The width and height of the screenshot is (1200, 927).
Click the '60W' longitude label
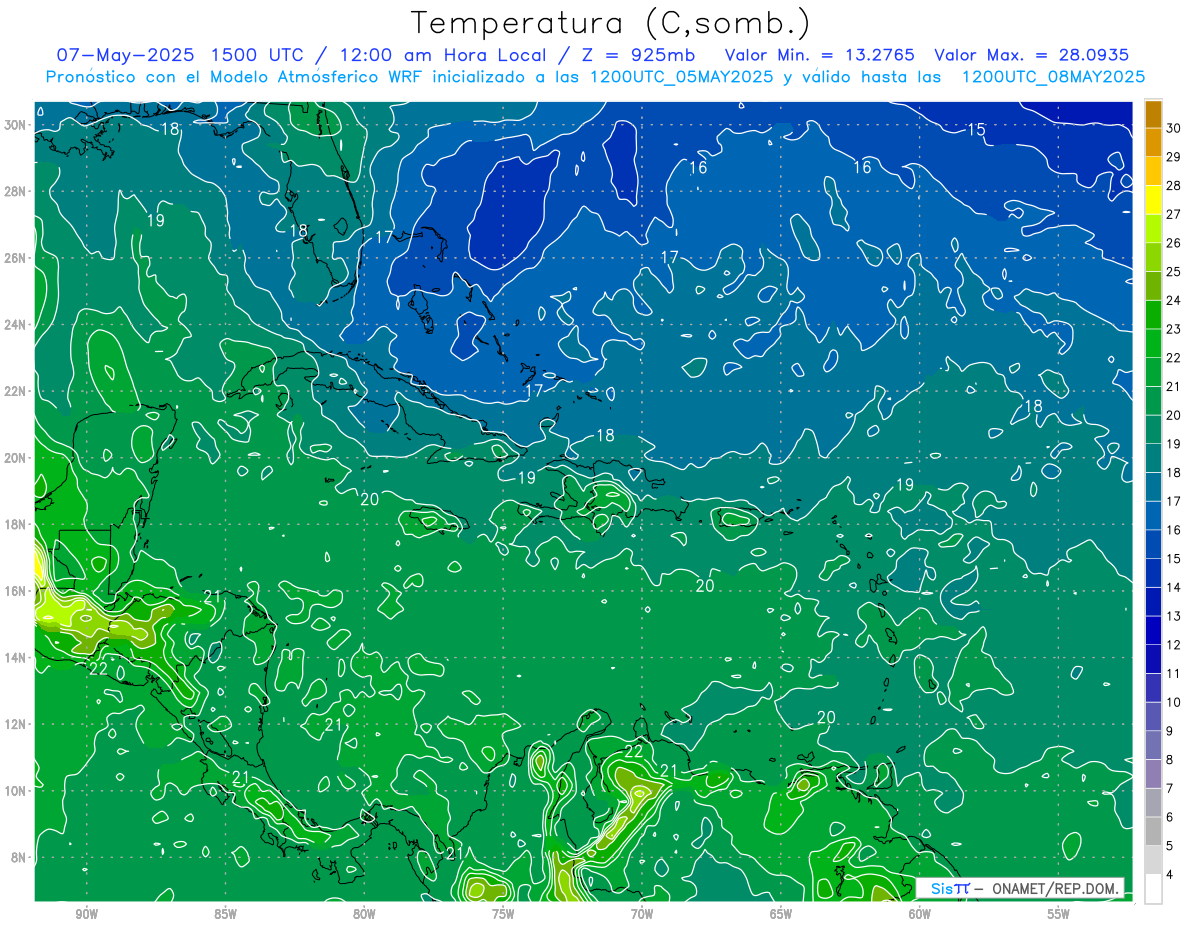[x=920, y=914]
